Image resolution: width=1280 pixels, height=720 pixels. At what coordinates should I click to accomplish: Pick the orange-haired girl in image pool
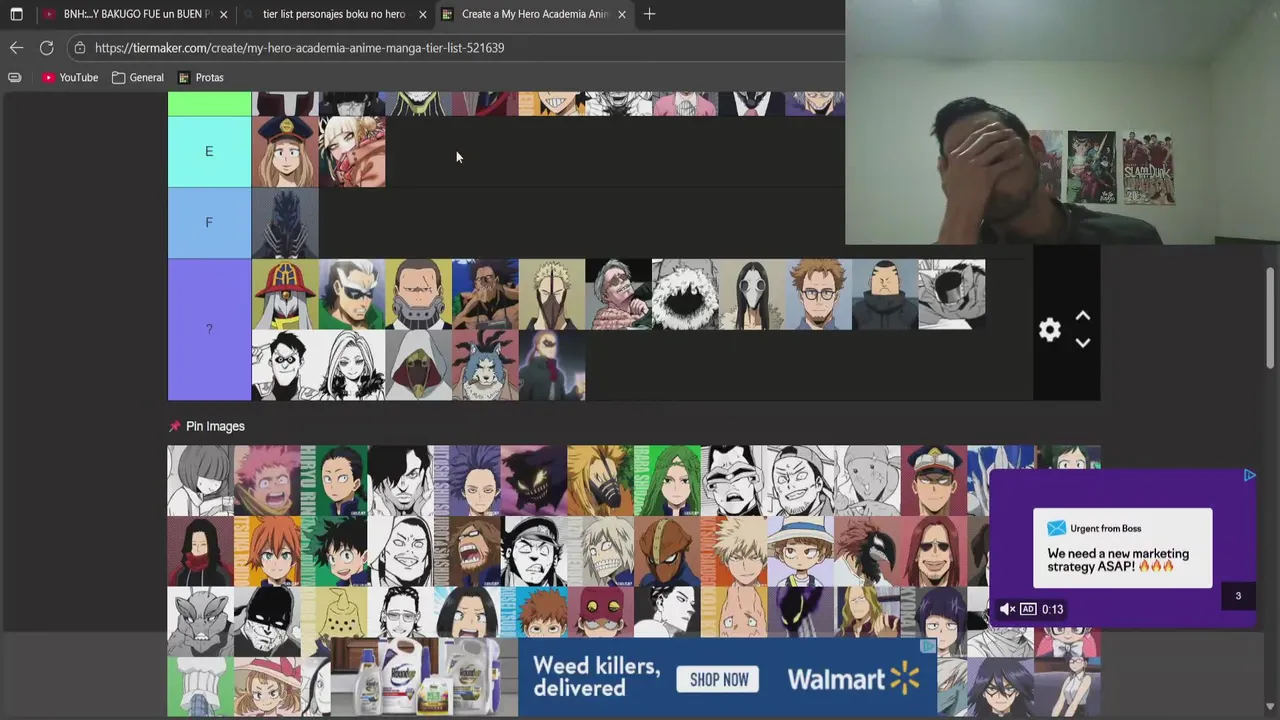tap(267, 552)
